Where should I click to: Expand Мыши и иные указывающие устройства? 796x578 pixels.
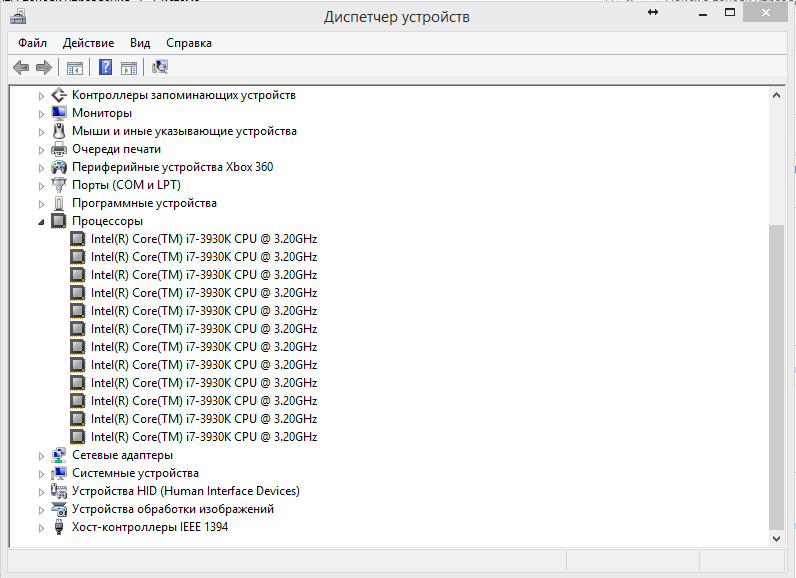42,132
